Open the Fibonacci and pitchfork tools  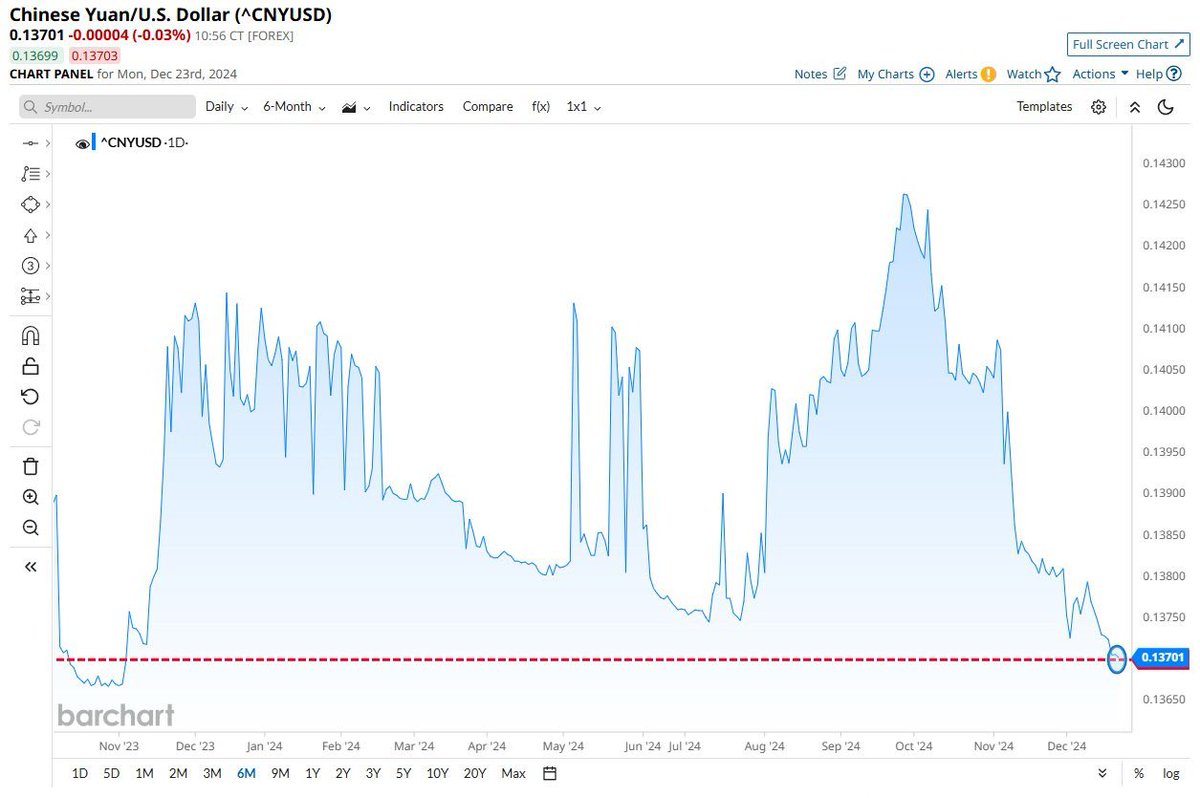[x=30, y=174]
